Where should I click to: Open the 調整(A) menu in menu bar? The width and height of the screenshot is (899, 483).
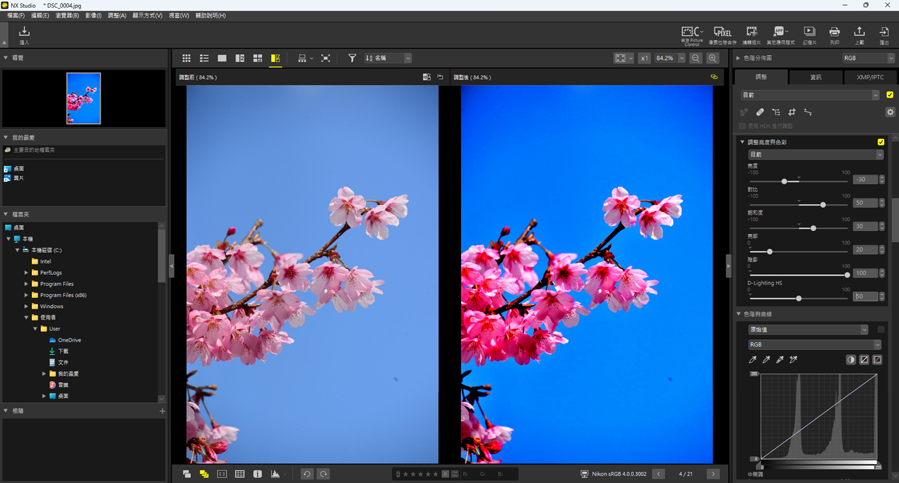(x=116, y=16)
